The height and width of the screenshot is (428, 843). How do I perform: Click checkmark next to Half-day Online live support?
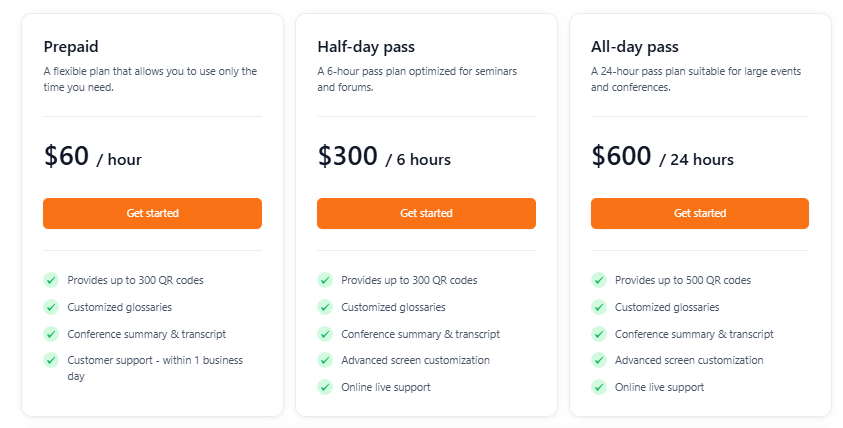click(x=324, y=387)
